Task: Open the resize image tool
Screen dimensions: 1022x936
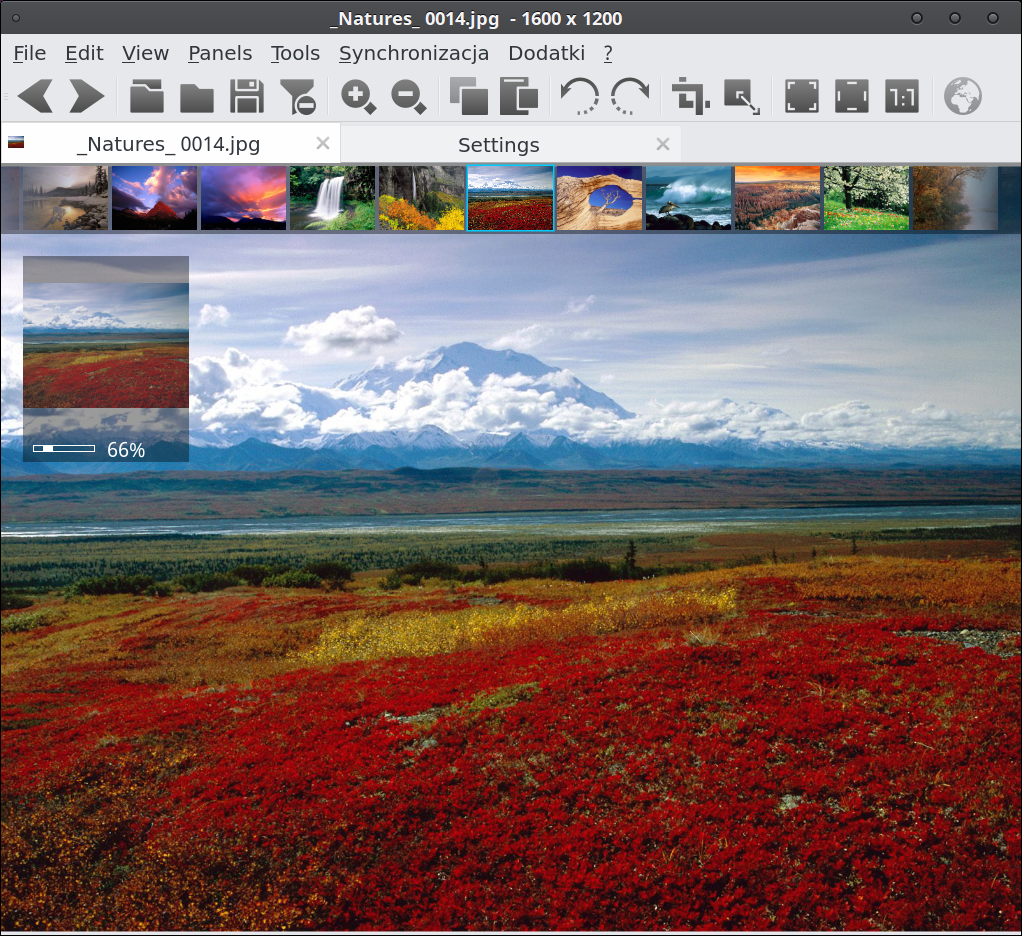Action: [742, 97]
